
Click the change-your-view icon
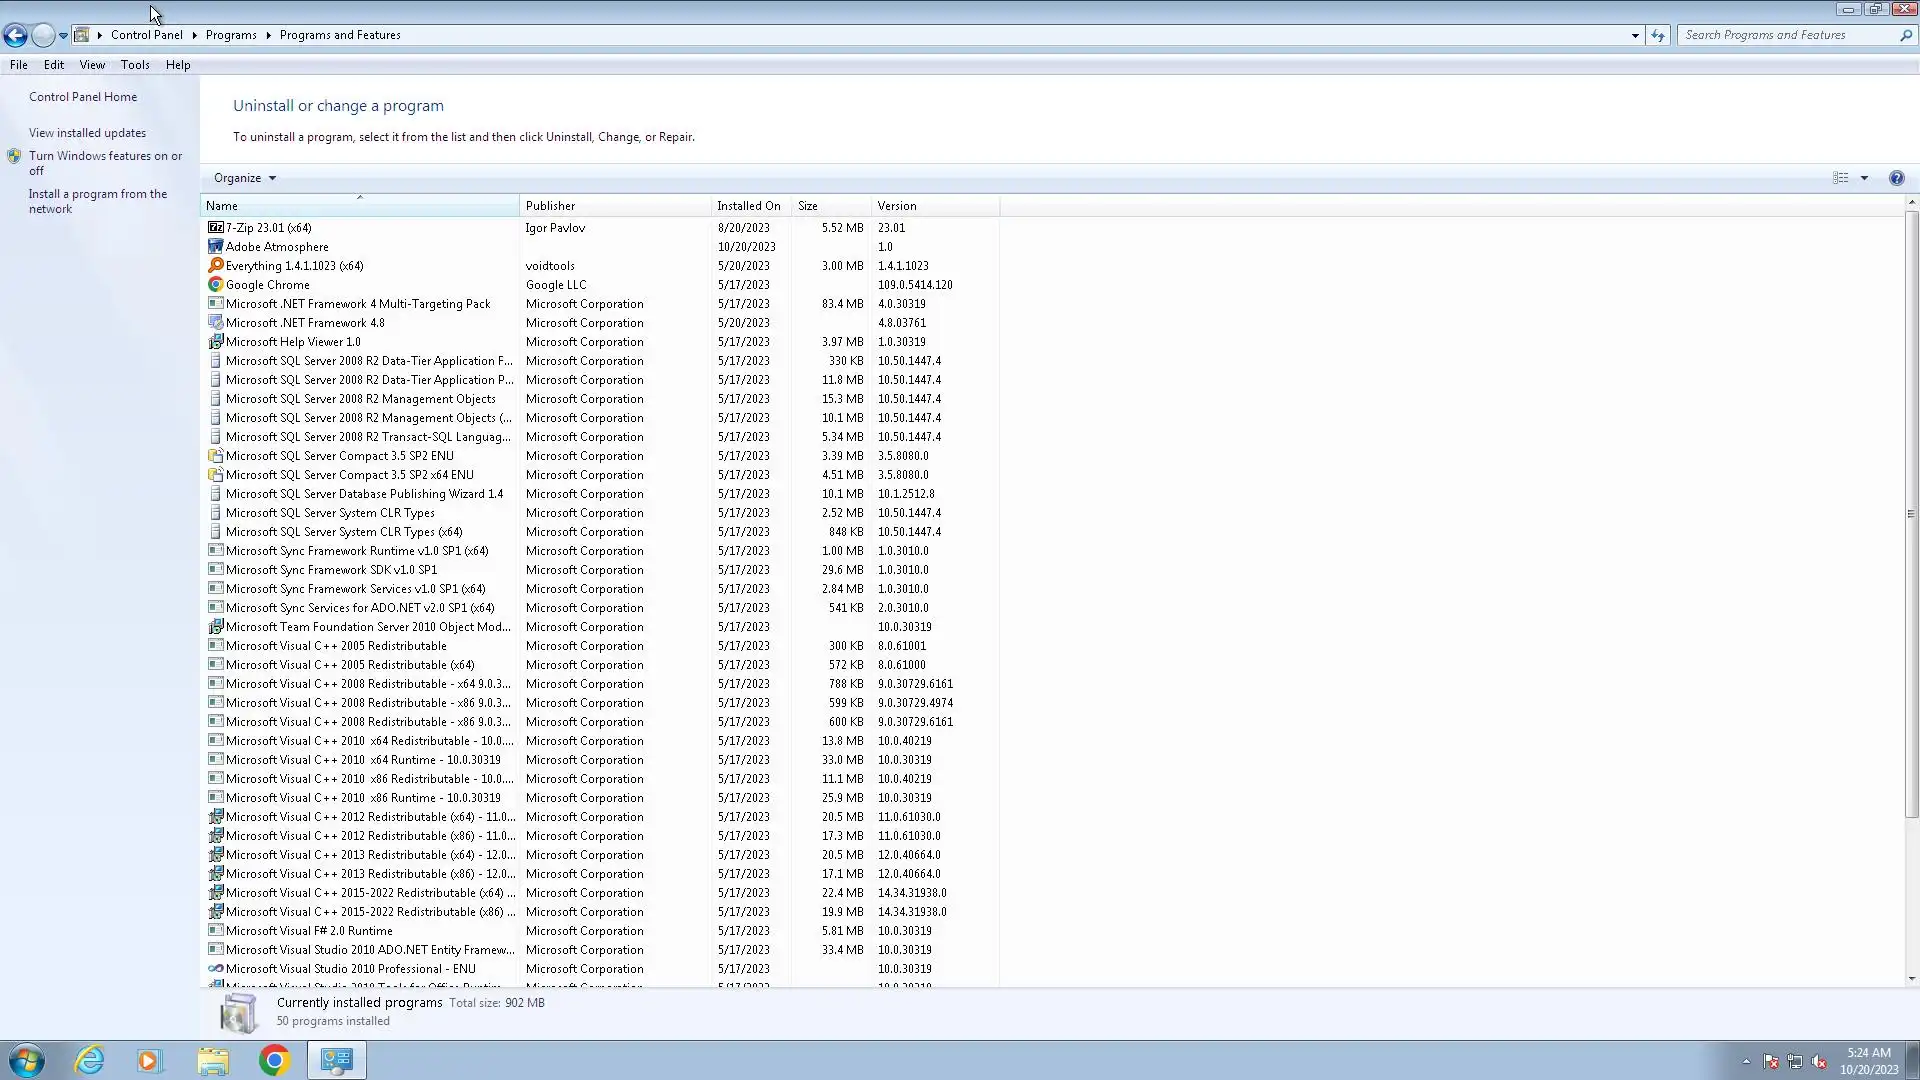tap(1840, 178)
